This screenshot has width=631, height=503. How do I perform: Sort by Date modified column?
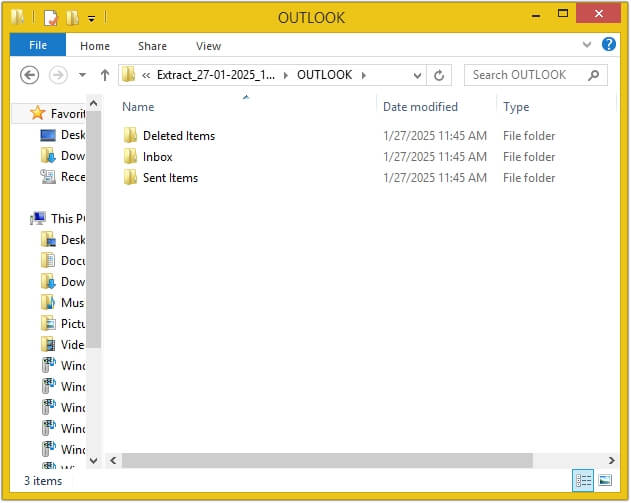420,107
